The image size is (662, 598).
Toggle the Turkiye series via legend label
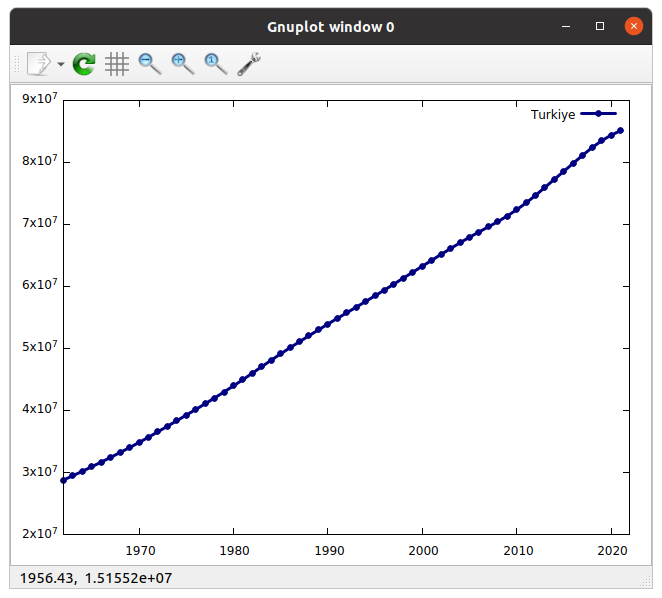552,115
